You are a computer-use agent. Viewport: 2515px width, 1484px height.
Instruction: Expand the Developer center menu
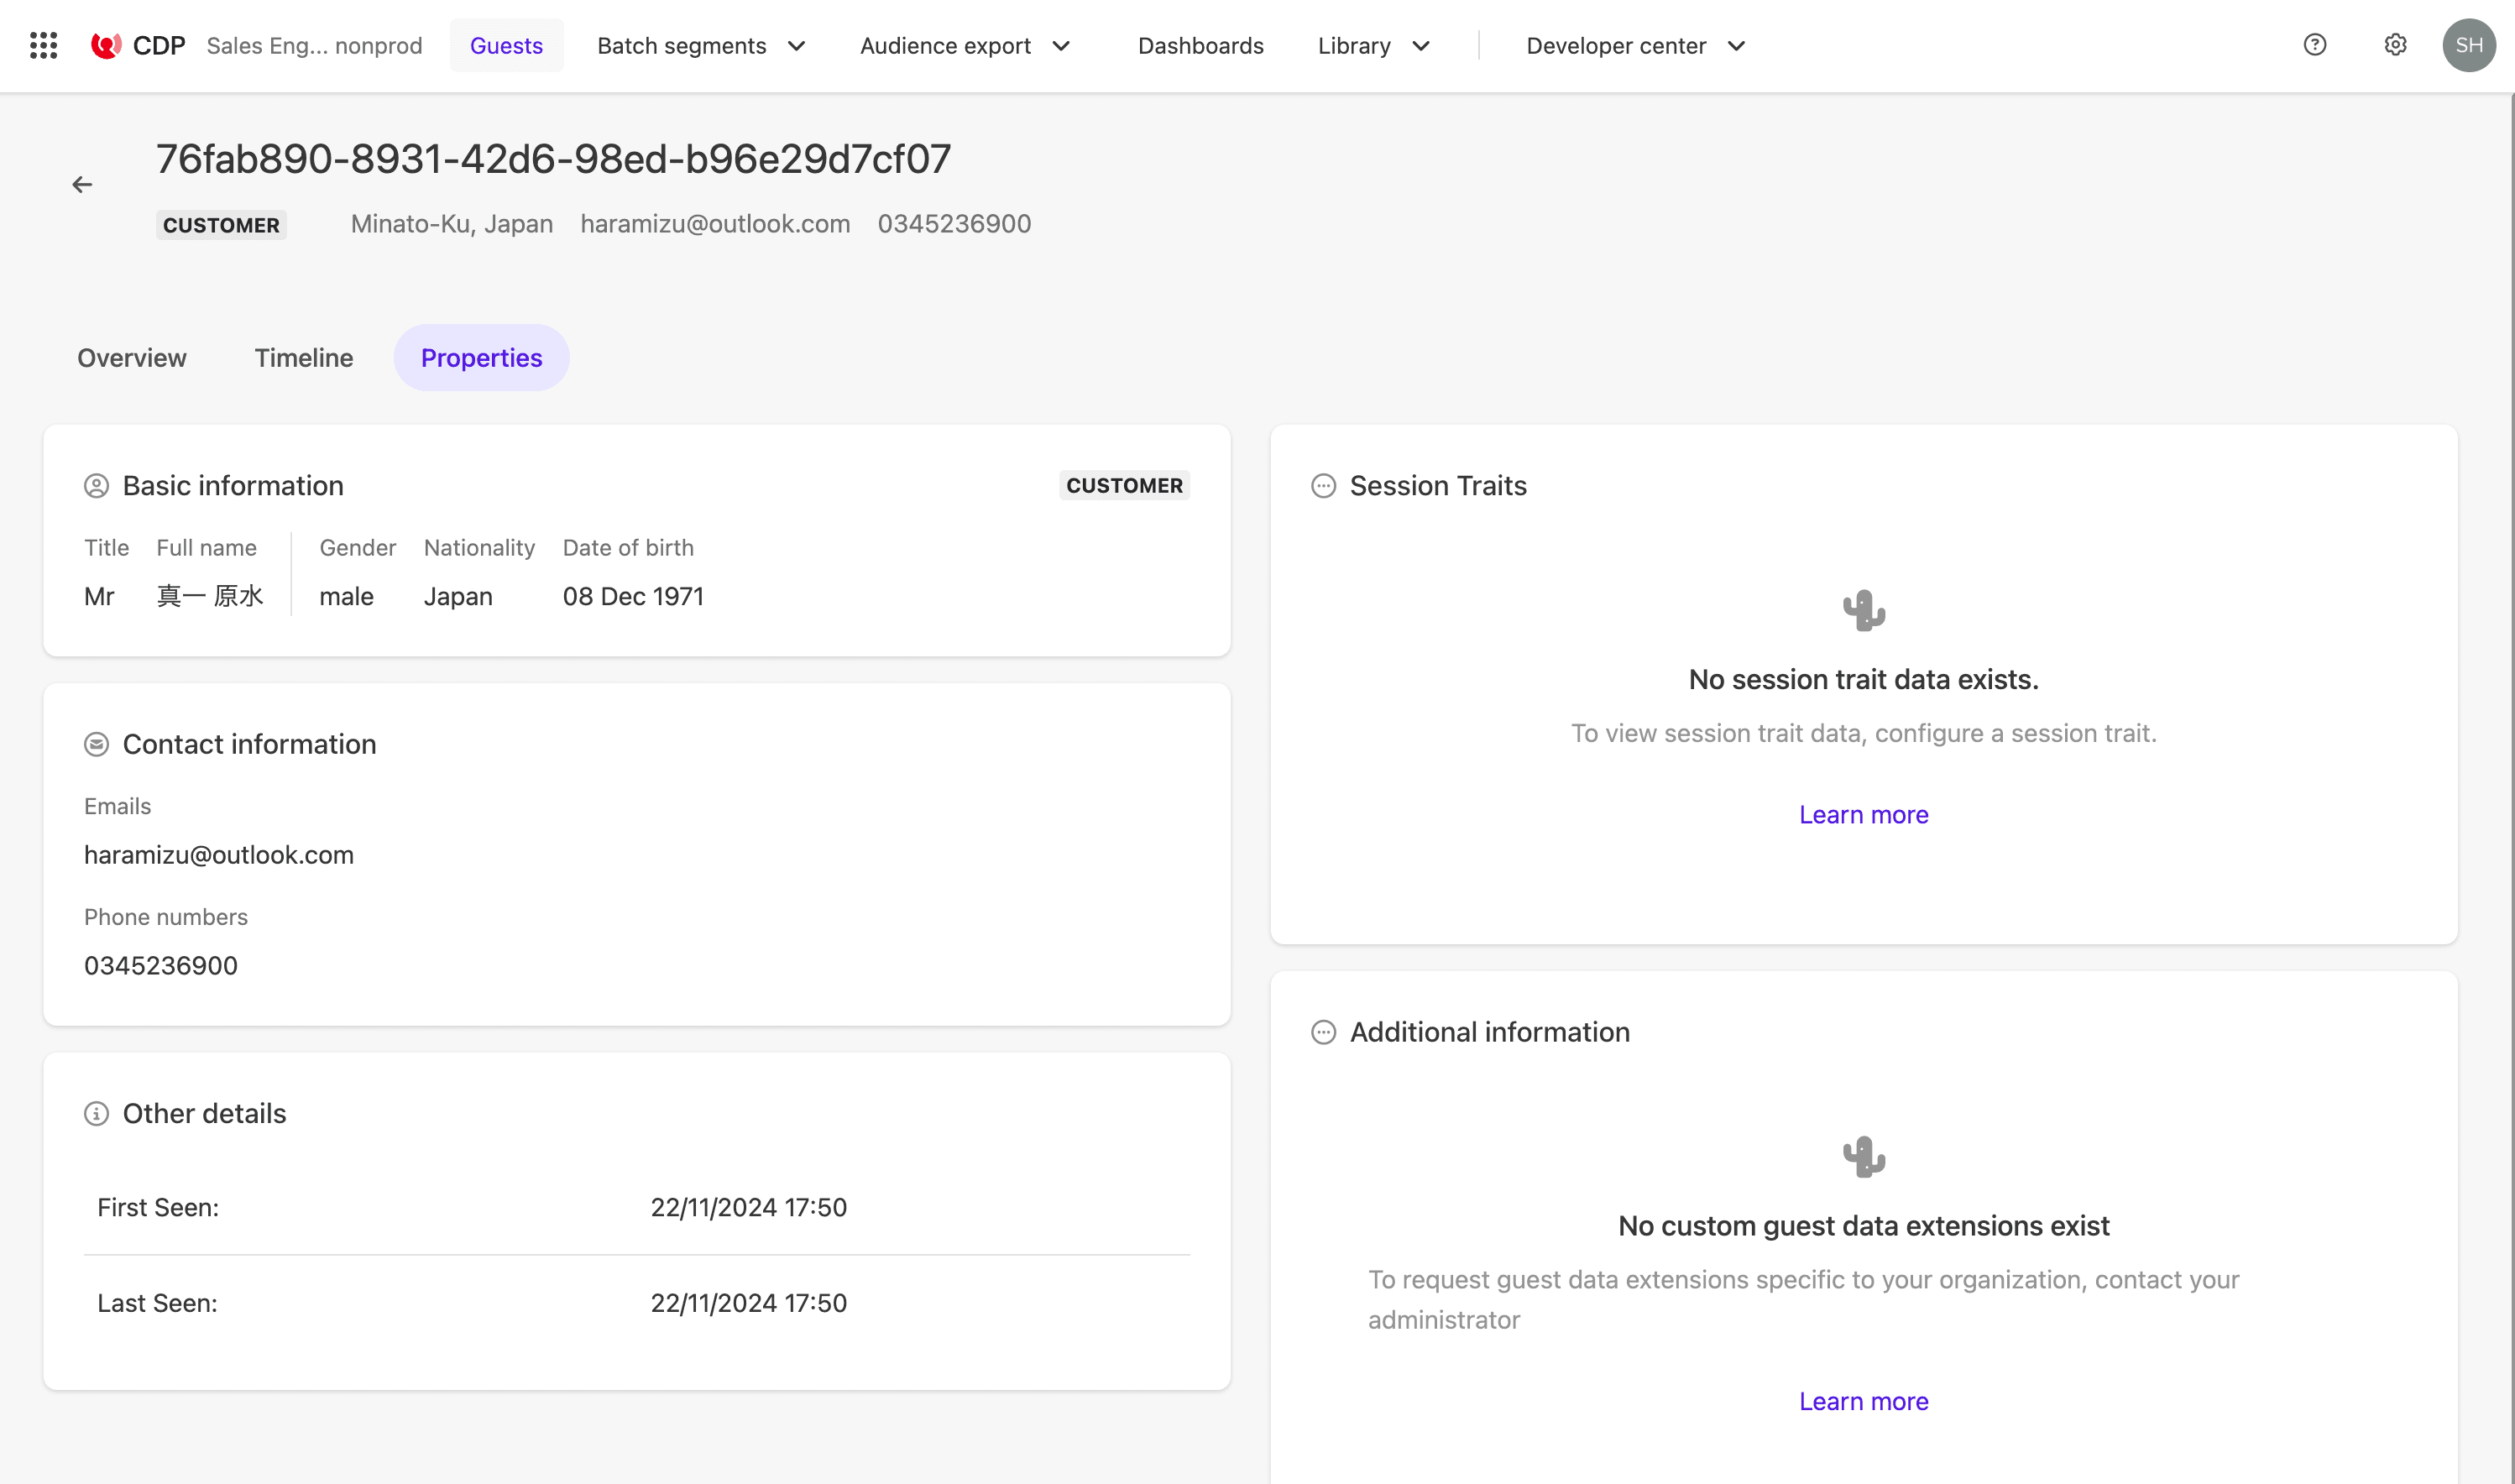click(x=1636, y=46)
